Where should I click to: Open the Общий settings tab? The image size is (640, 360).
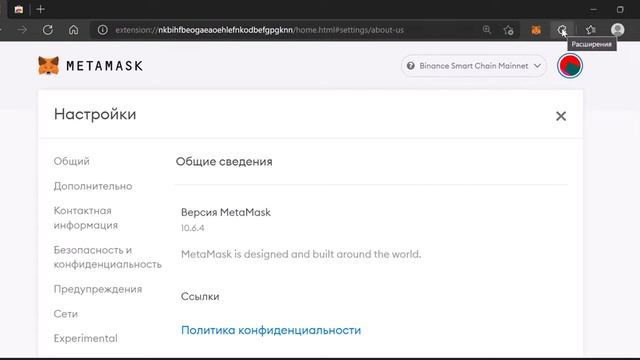click(71, 161)
